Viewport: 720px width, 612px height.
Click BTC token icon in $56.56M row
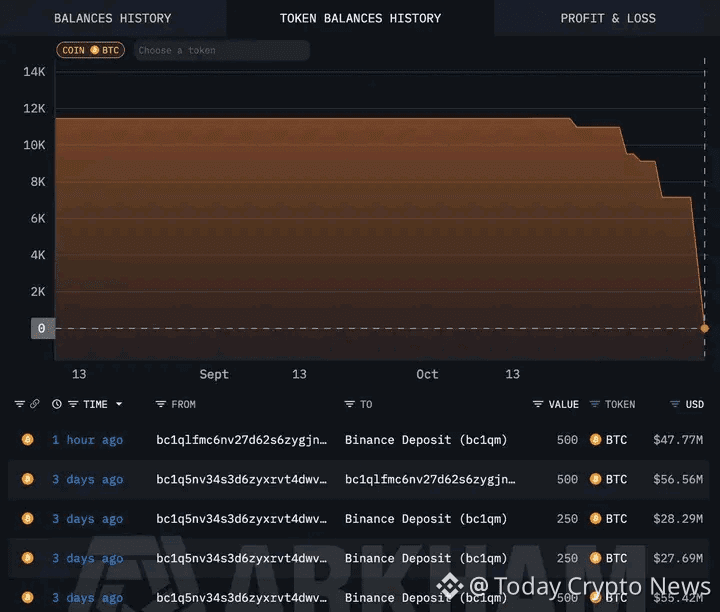[x=596, y=479]
